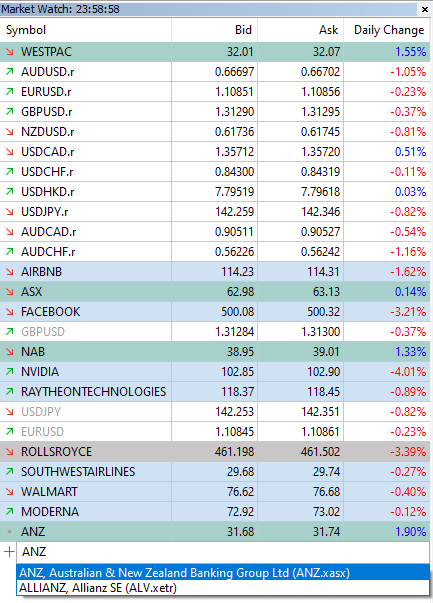The image size is (433, 603).
Task: Select the greyed-out EURUSD symbol
Action: pos(42,431)
